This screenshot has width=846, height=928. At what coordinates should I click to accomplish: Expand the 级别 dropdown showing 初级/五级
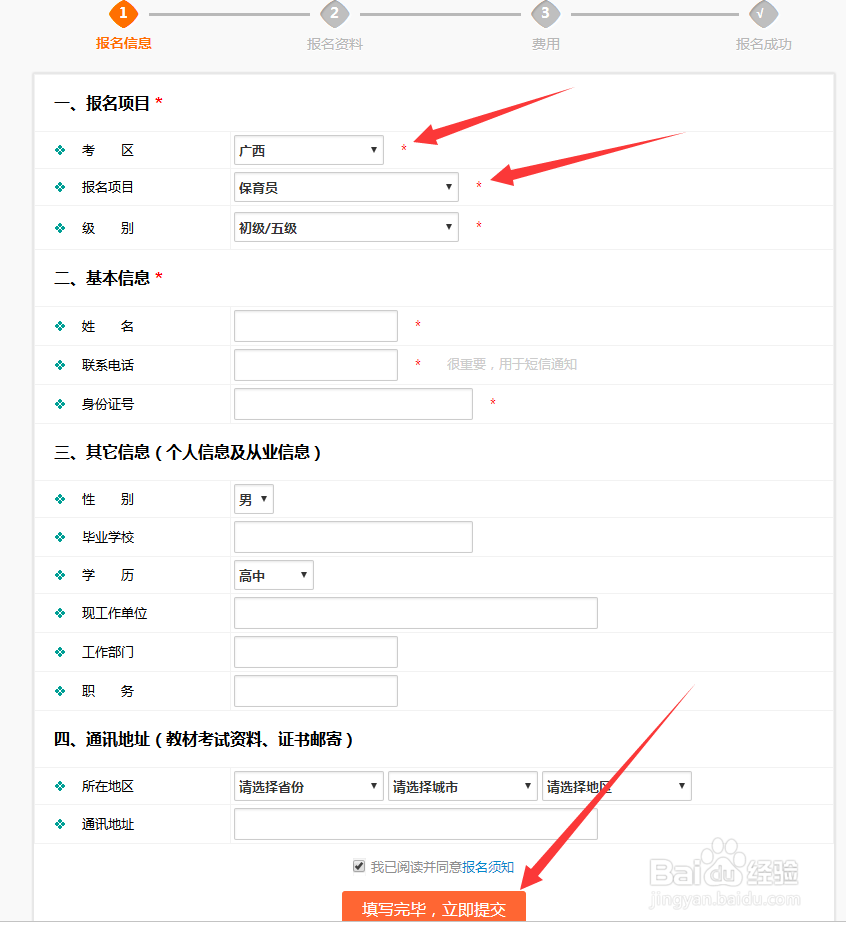(345, 227)
